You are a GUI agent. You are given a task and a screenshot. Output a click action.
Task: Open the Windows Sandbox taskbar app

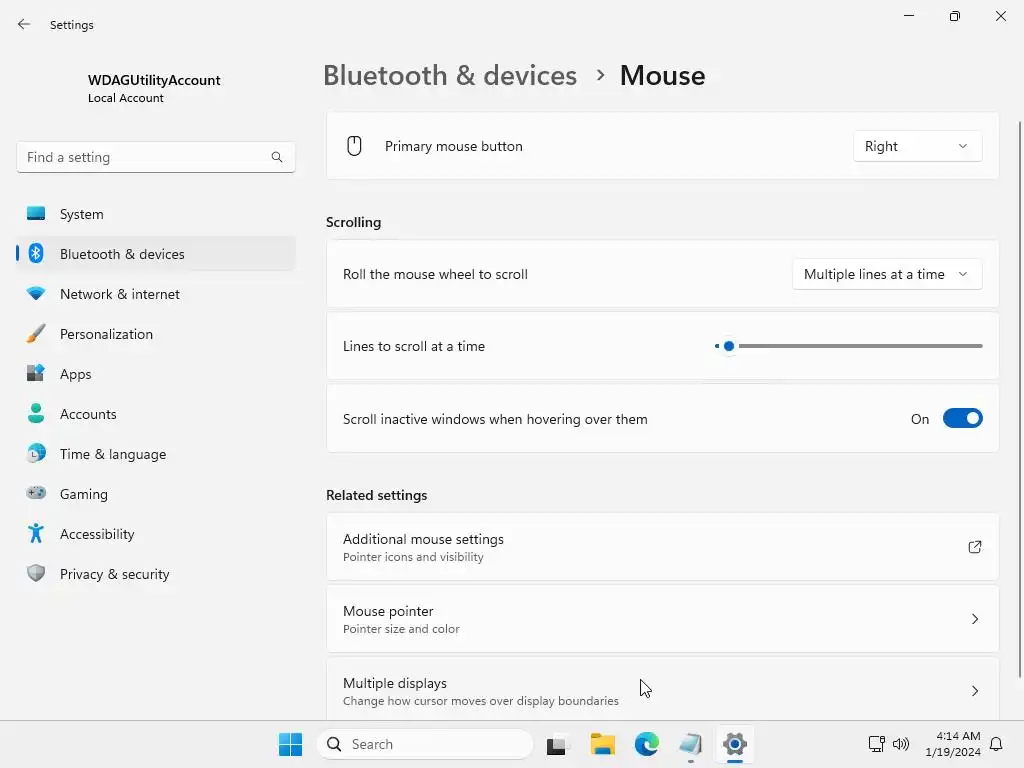pyautogui.click(x=690, y=744)
